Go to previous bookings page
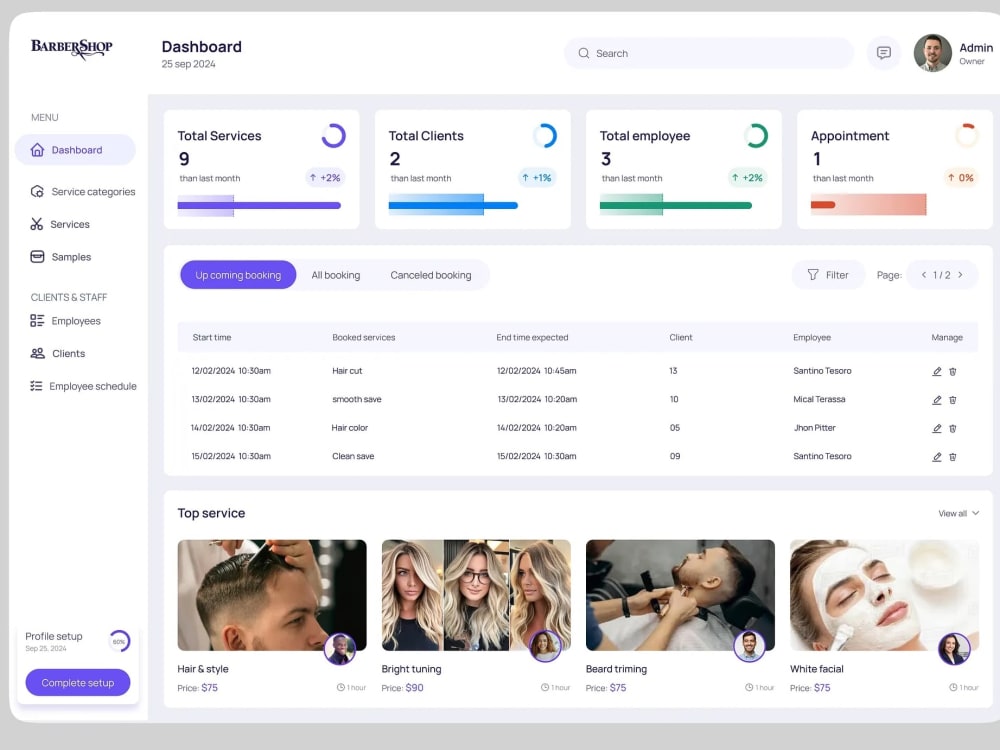The width and height of the screenshot is (1000, 750). (x=923, y=275)
